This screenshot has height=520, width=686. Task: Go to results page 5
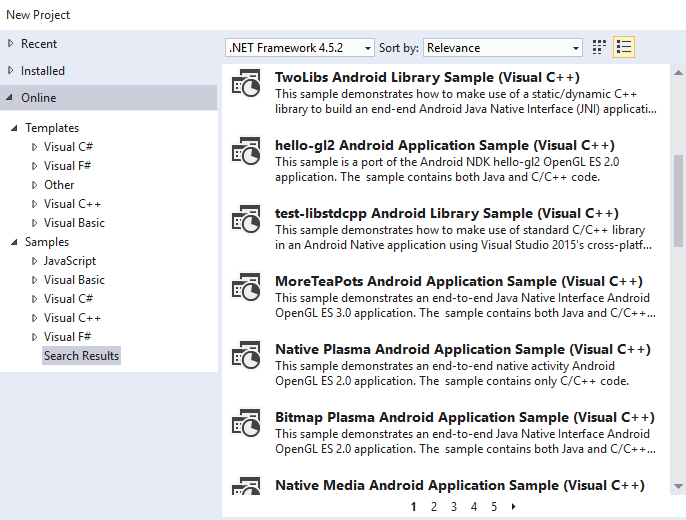tap(494, 507)
